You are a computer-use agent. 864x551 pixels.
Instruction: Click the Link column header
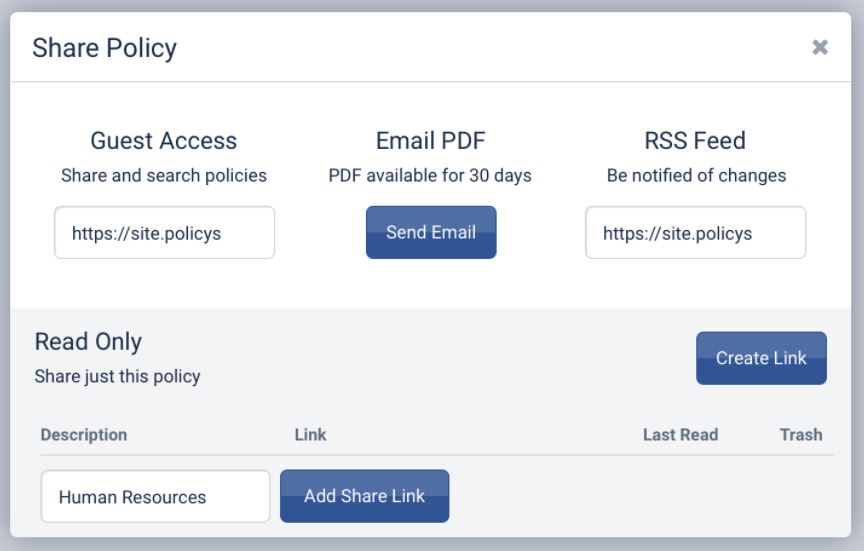(x=310, y=435)
